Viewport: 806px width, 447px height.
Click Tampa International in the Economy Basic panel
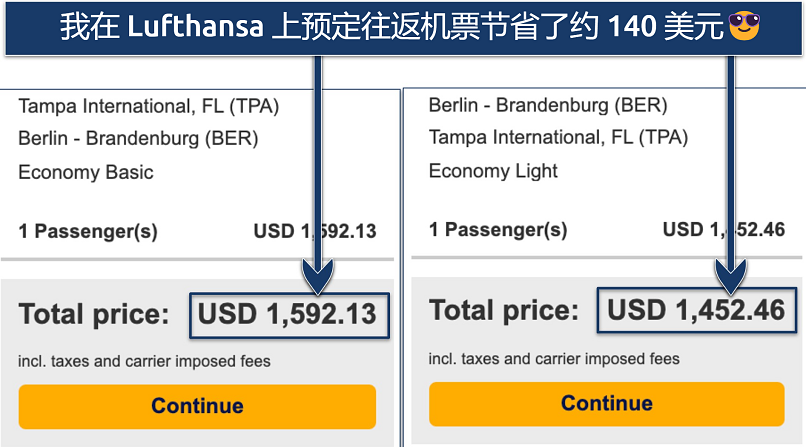pos(148,105)
